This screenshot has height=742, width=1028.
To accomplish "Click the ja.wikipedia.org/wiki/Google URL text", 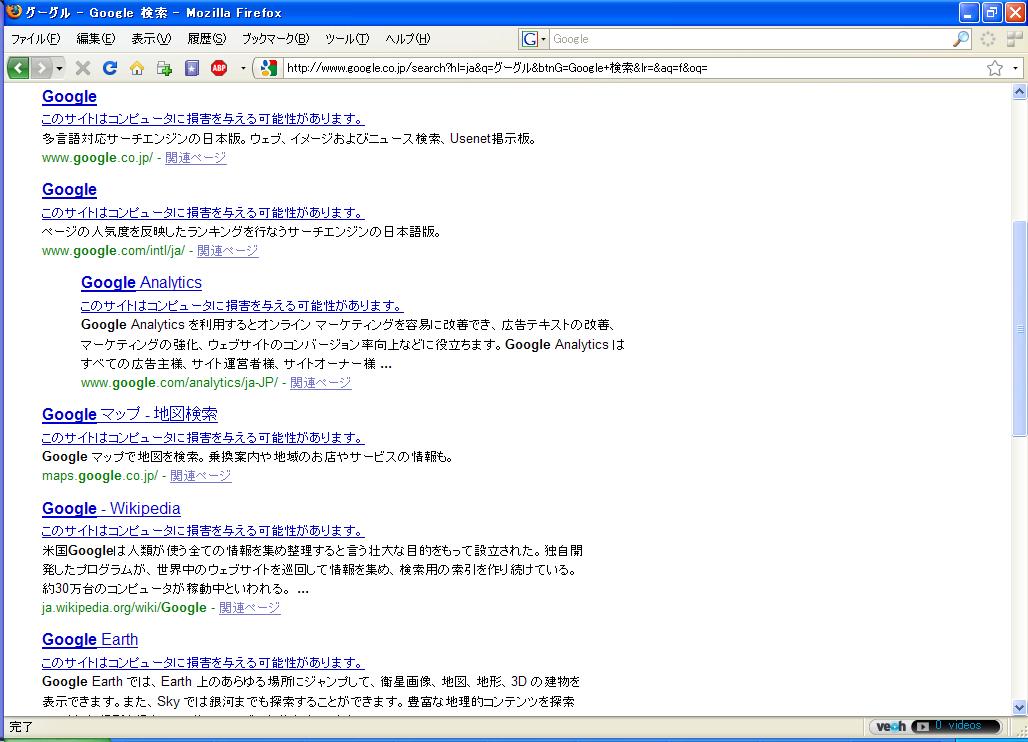I will pos(125,608).
